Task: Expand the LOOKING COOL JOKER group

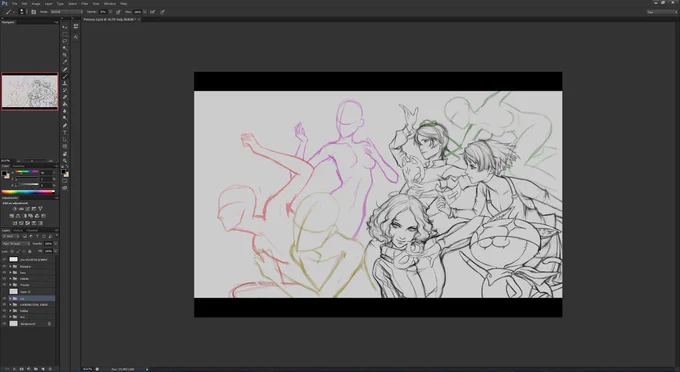Action: point(10,304)
